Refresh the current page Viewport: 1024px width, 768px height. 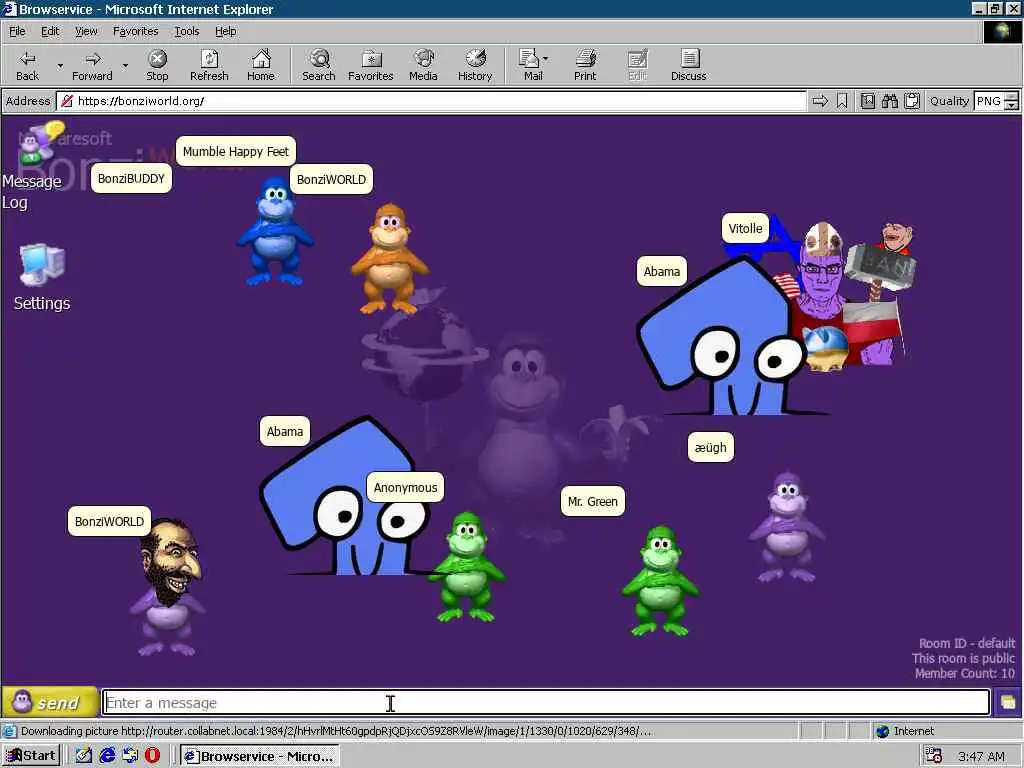tap(209, 65)
